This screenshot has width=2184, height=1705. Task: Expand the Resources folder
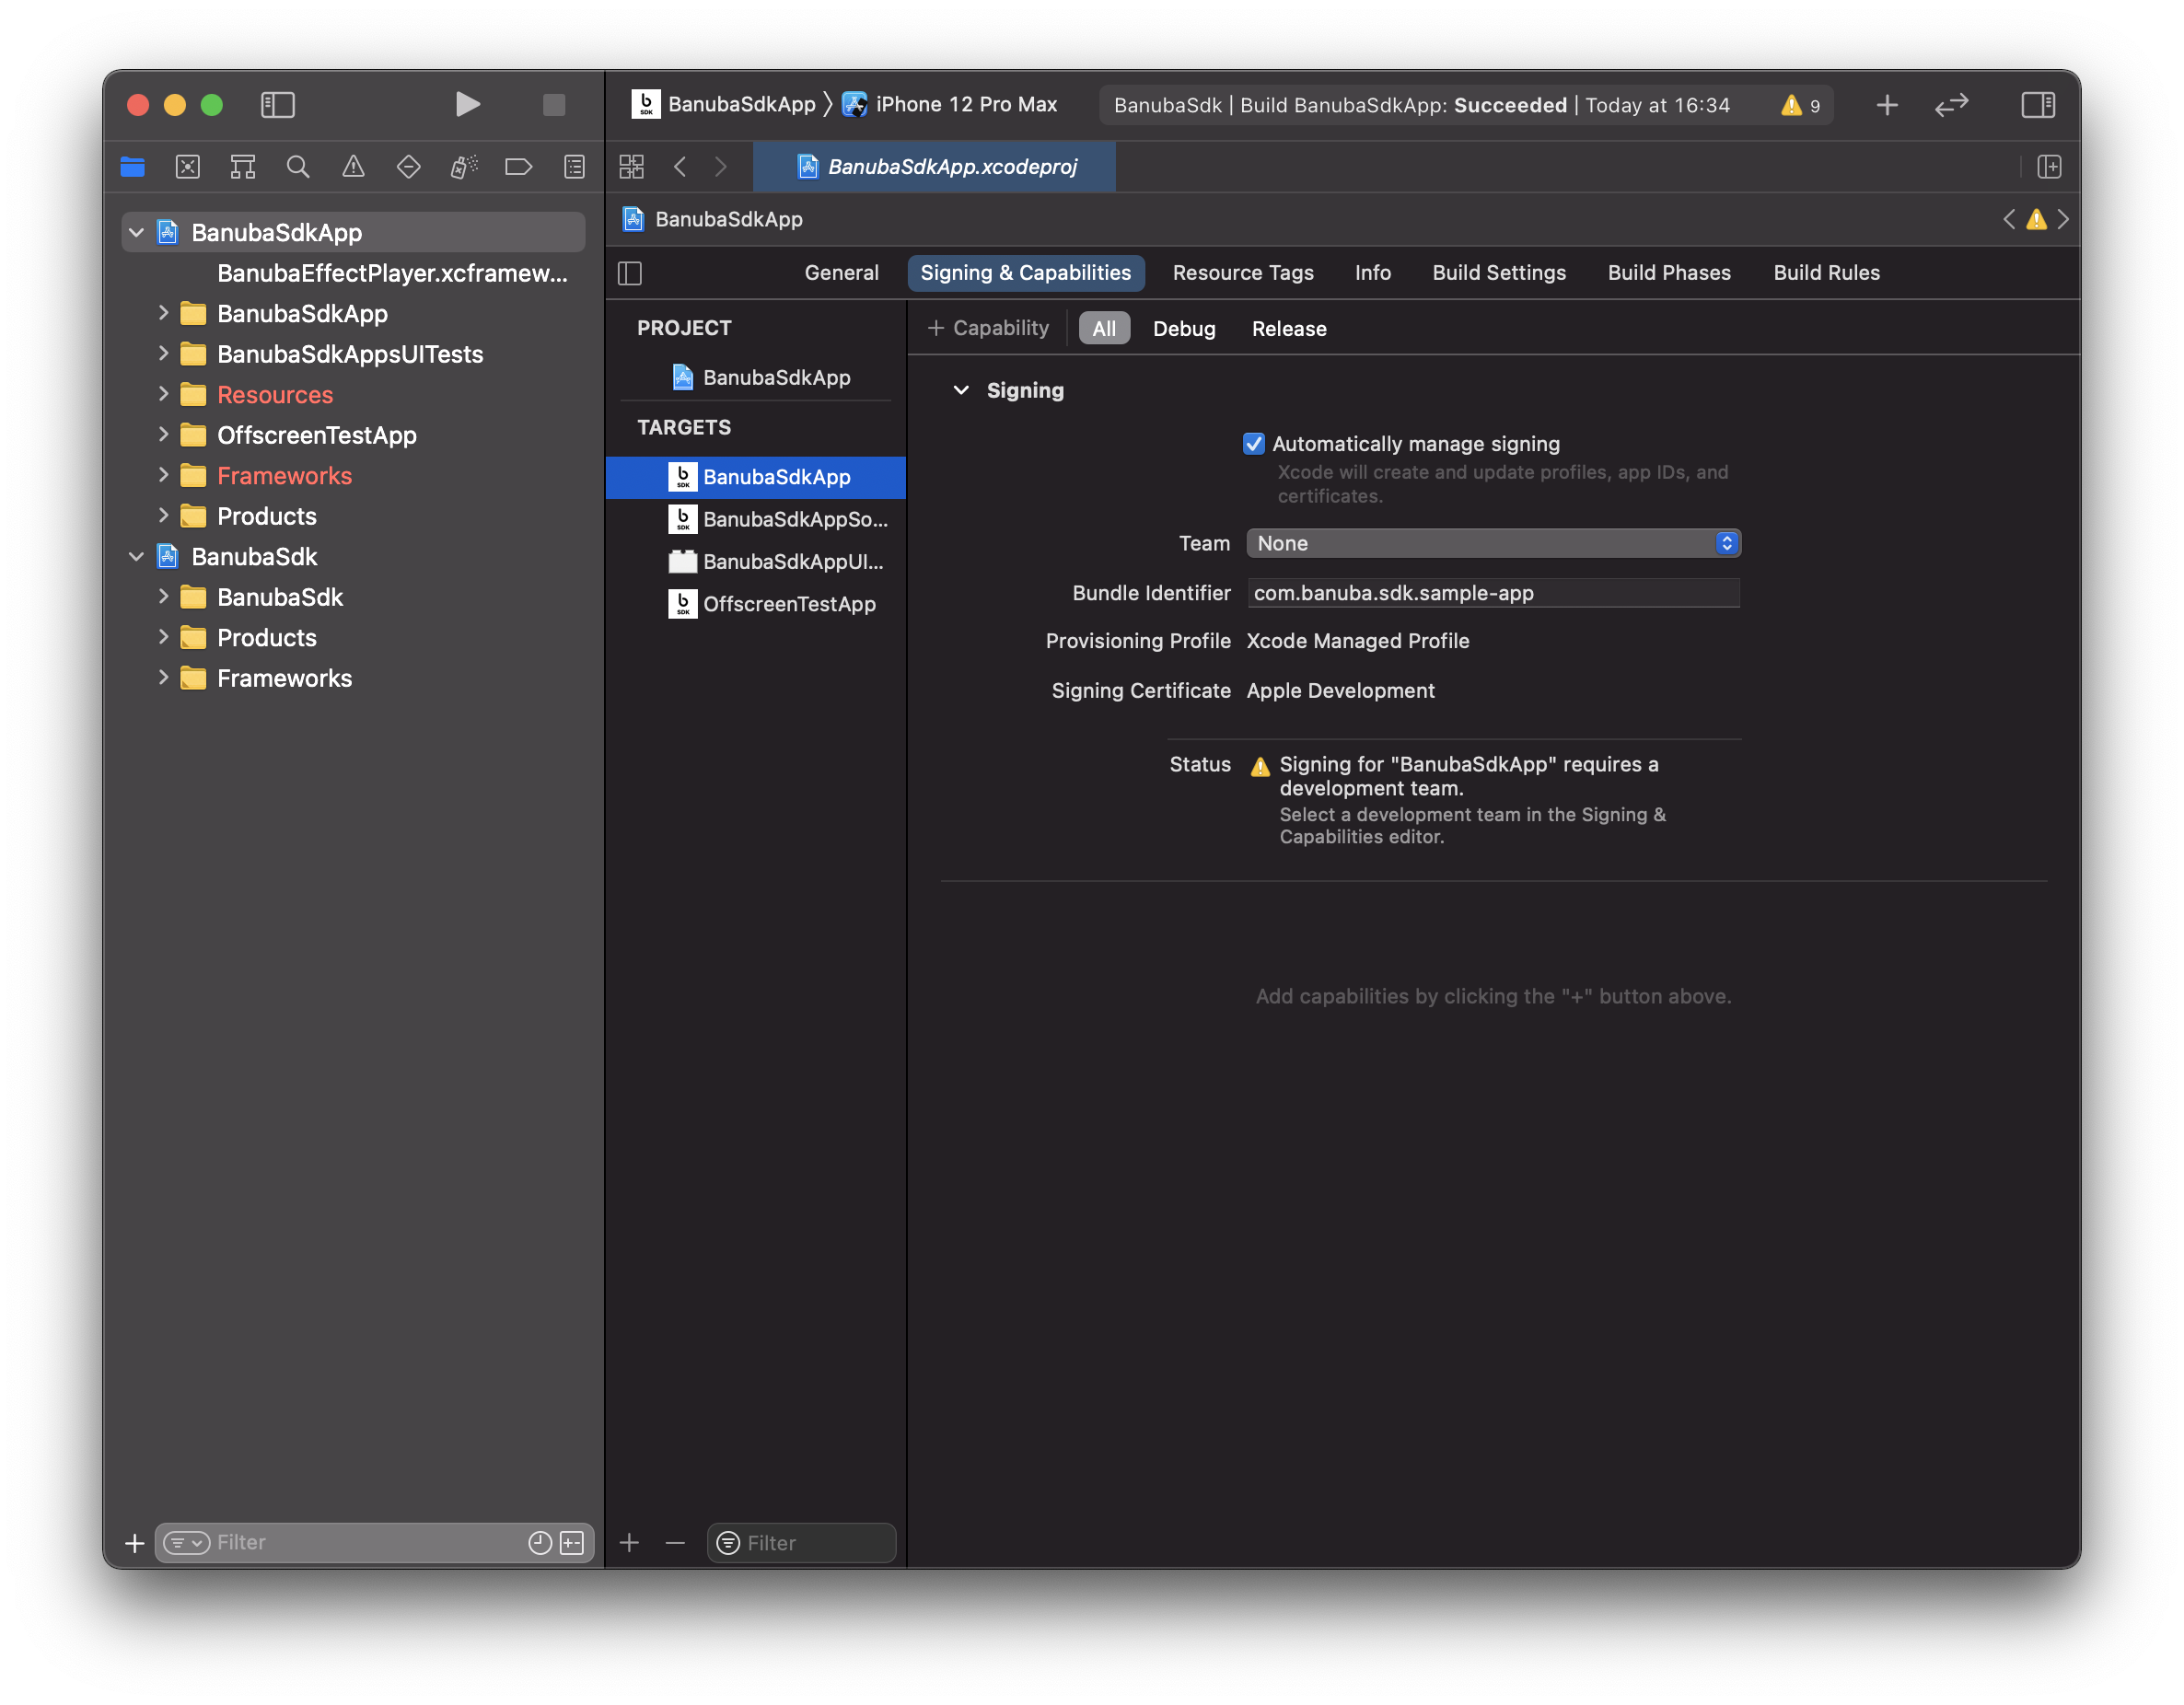pyautogui.click(x=163, y=394)
